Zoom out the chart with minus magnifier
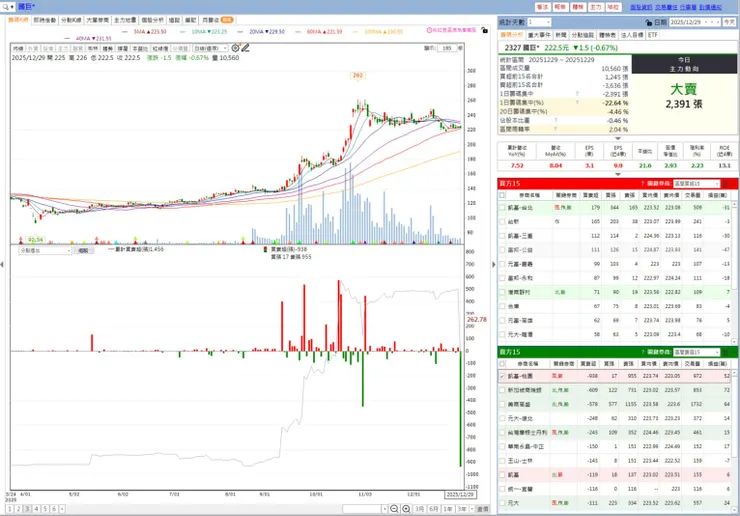 [x=394, y=508]
